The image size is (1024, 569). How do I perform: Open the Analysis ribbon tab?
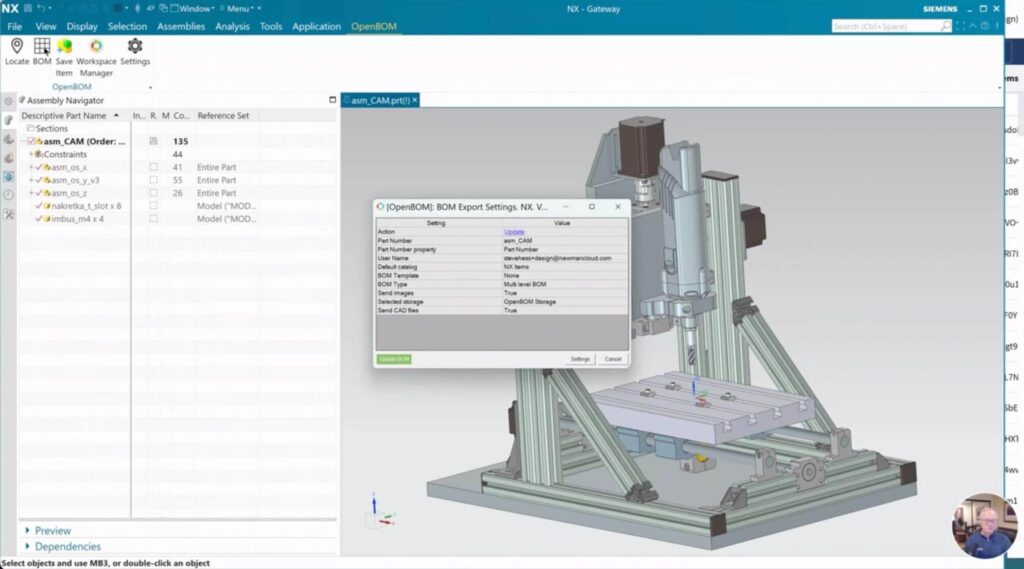[x=232, y=26]
